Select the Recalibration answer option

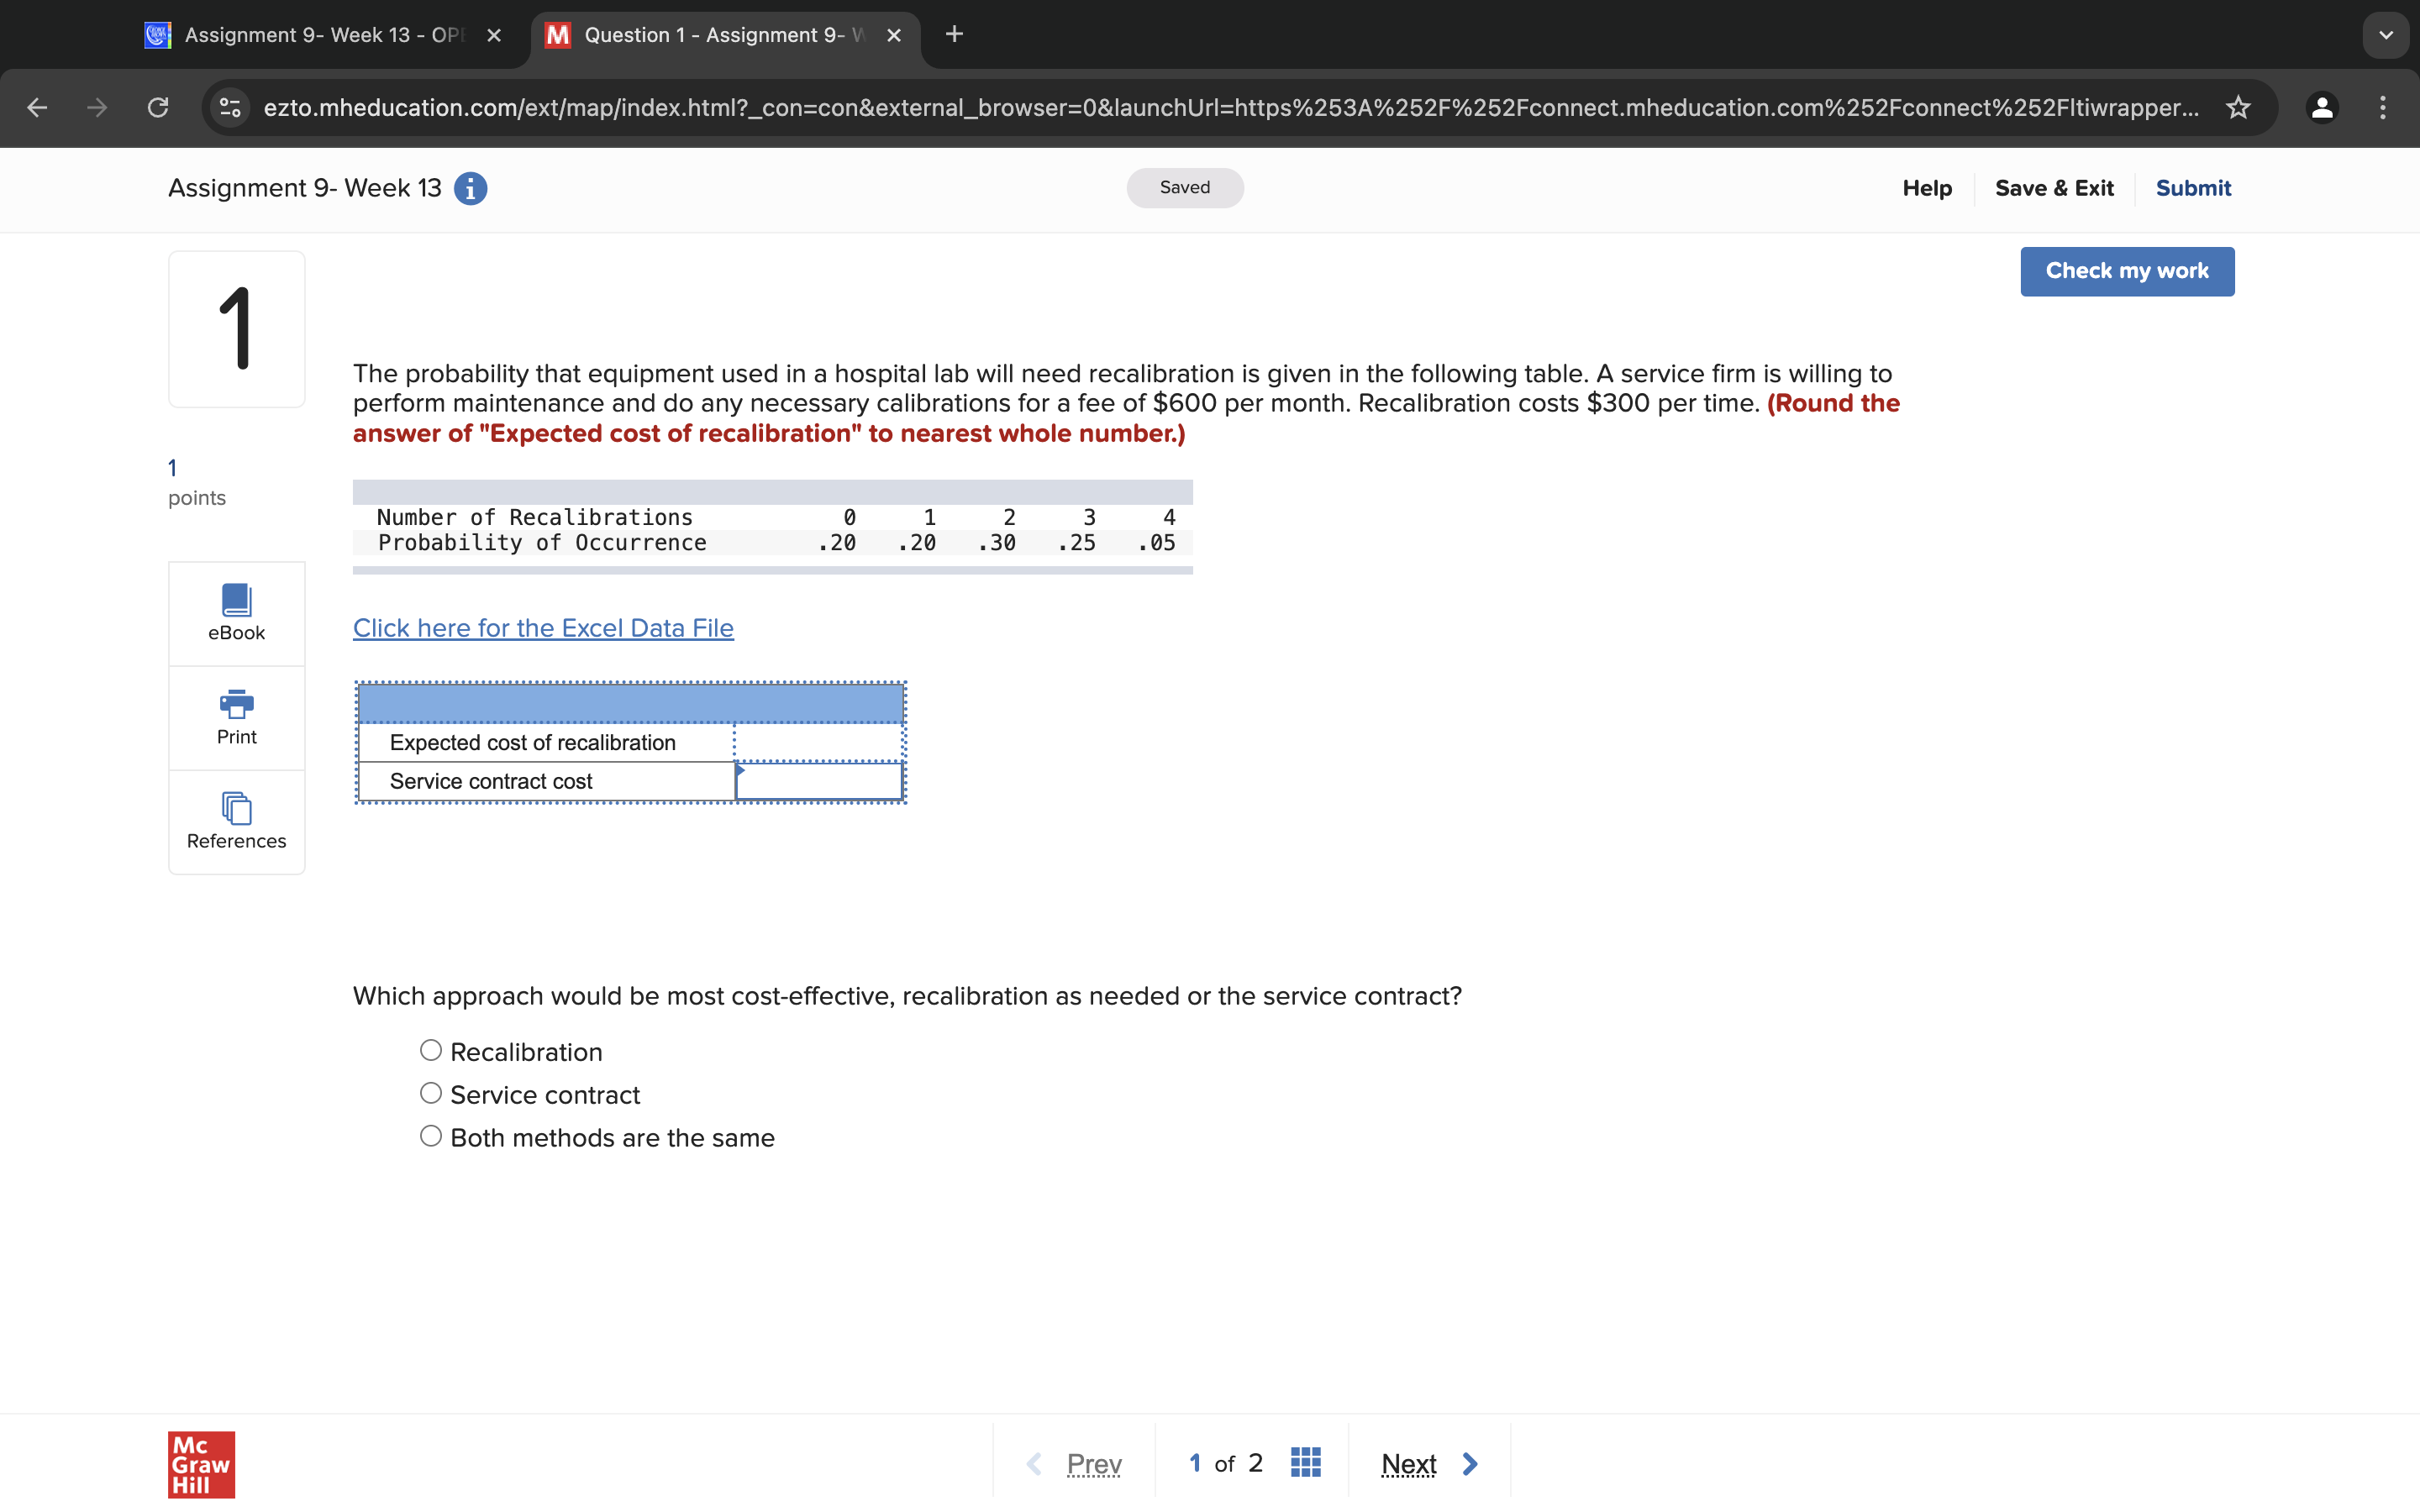click(430, 1049)
